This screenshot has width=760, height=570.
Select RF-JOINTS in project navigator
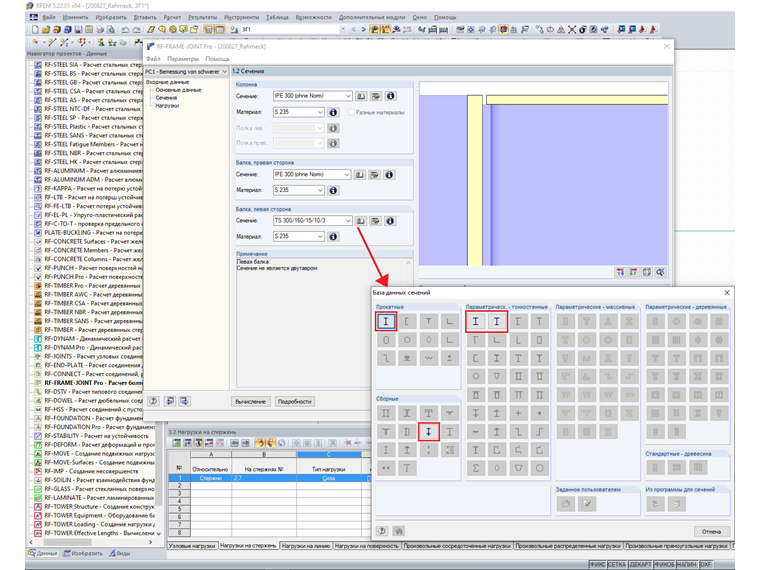tap(92, 356)
